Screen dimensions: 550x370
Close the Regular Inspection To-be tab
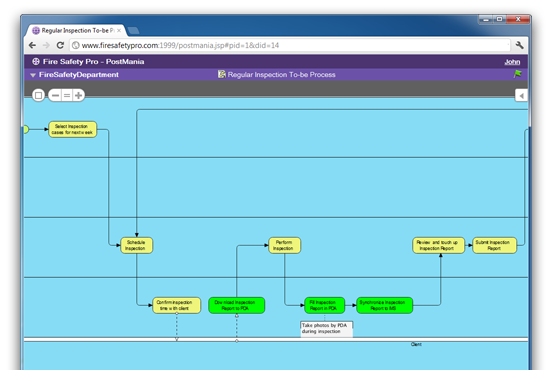(x=119, y=31)
